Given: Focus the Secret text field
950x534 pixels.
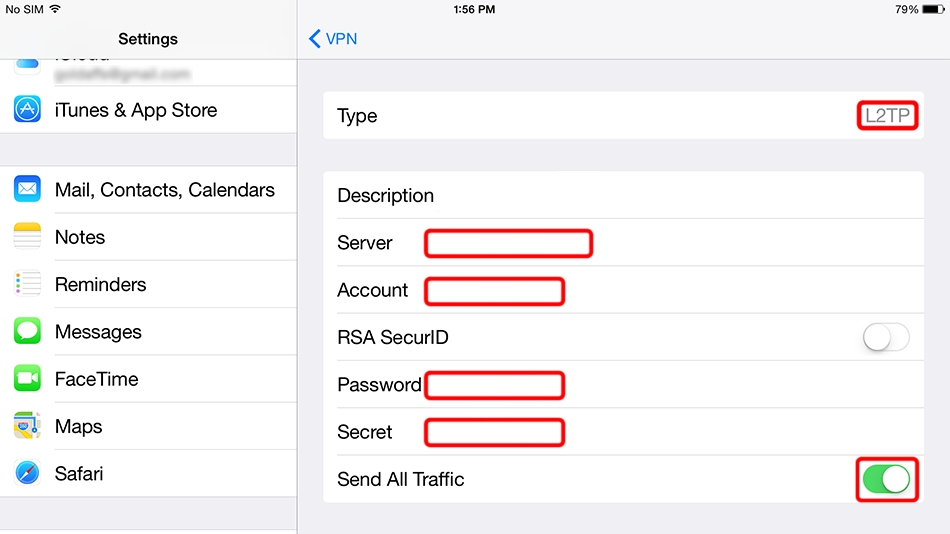Looking at the screenshot, I should [494, 433].
